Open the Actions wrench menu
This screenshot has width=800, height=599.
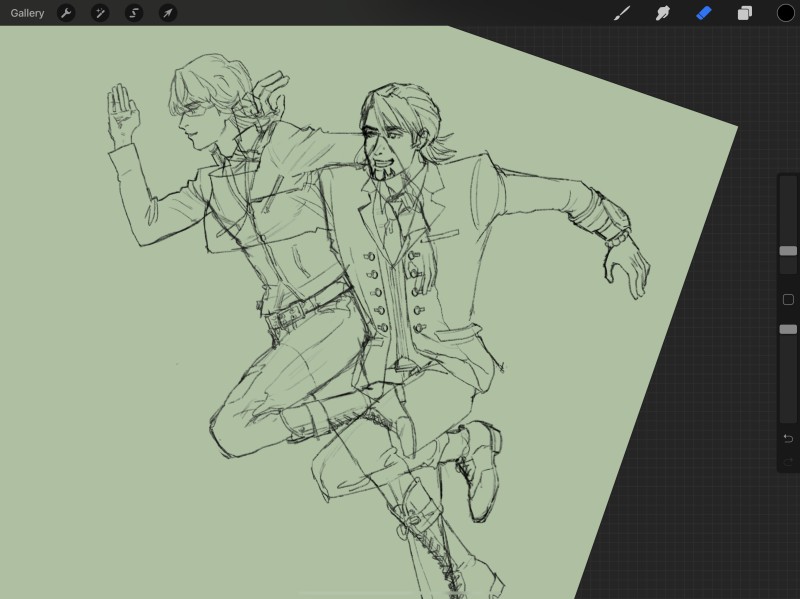[x=66, y=13]
